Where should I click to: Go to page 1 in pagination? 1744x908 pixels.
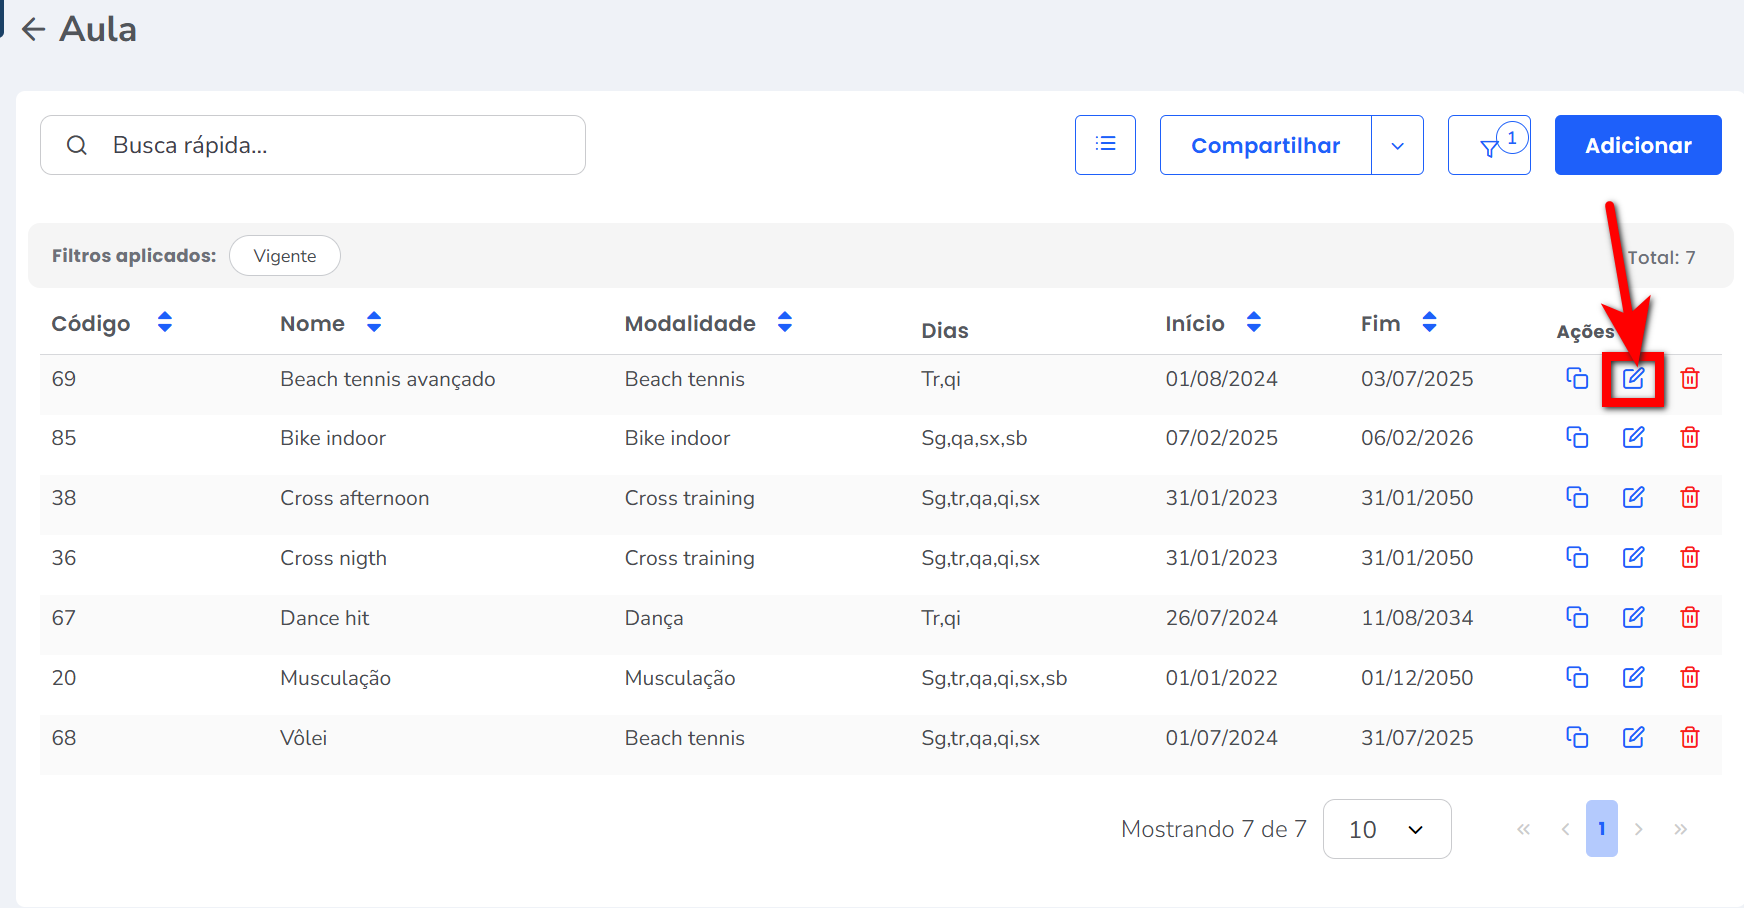pyautogui.click(x=1602, y=829)
